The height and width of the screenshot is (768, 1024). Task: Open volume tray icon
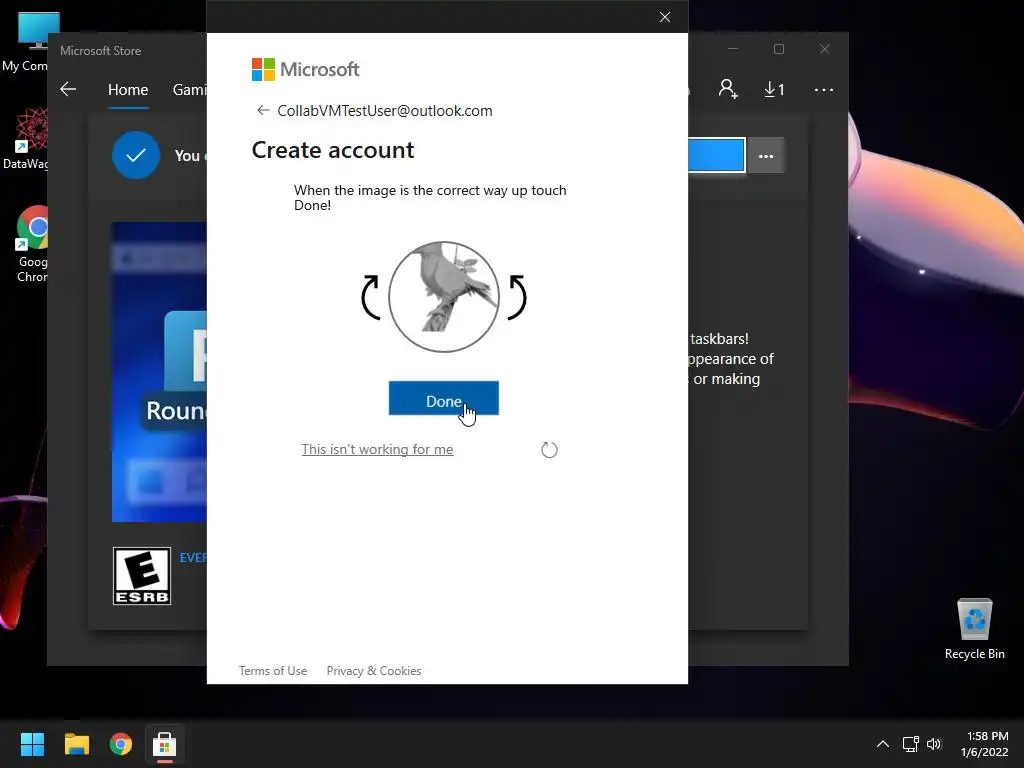click(934, 744)
